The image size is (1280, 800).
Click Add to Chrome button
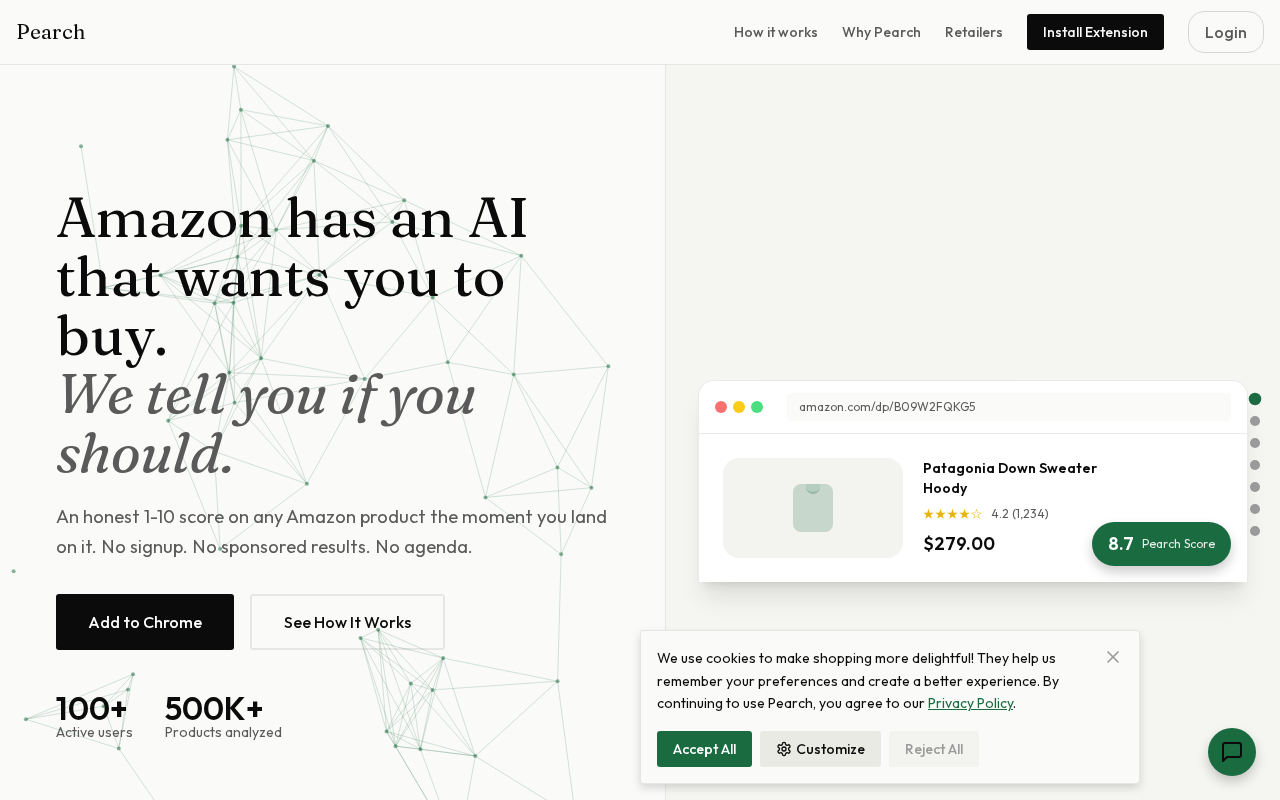pos(145,622)
